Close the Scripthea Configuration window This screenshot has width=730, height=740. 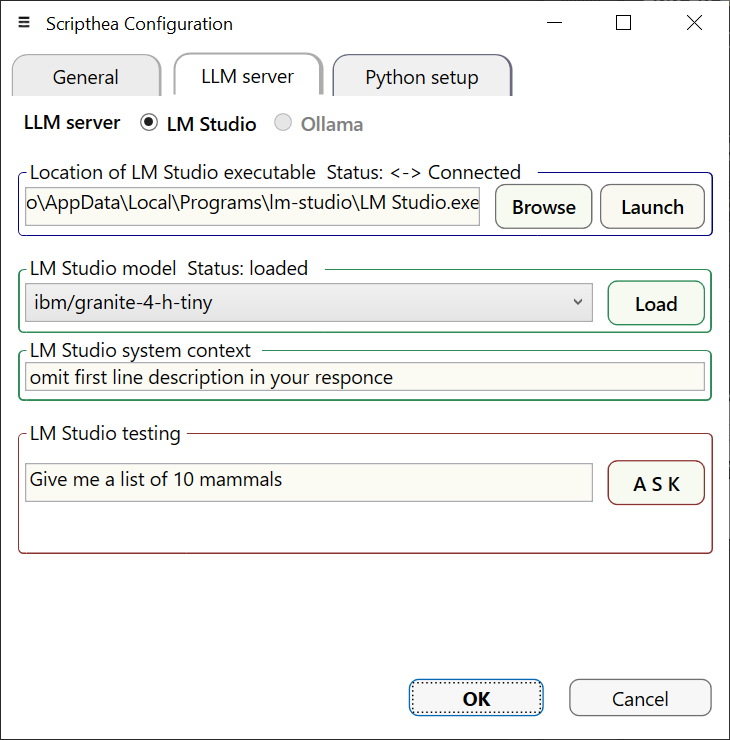pyautogui.click(x=694, y=23)
